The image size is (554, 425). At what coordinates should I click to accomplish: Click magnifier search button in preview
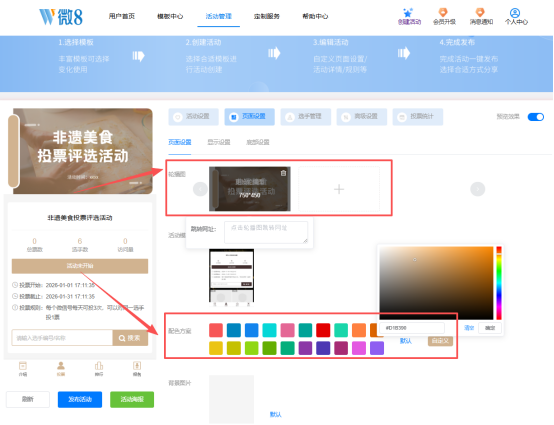[130, 338]
